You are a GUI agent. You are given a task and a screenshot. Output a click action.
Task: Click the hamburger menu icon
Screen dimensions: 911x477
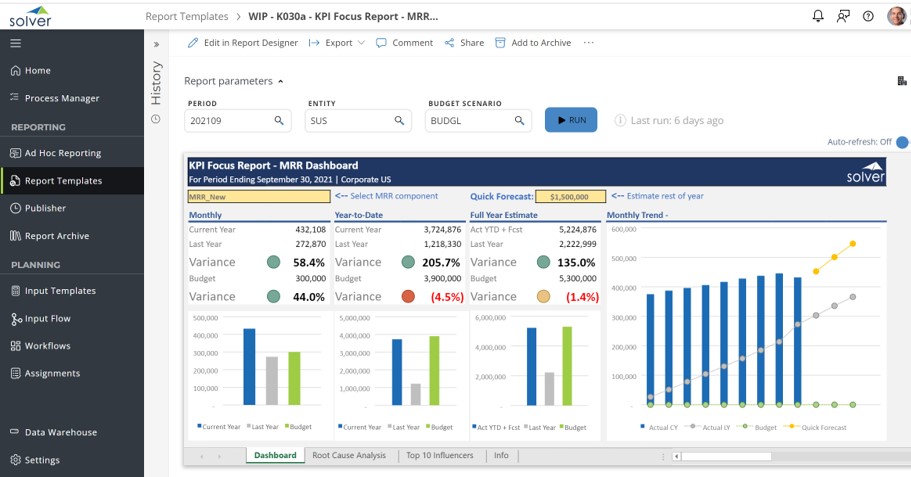[15, 43]
